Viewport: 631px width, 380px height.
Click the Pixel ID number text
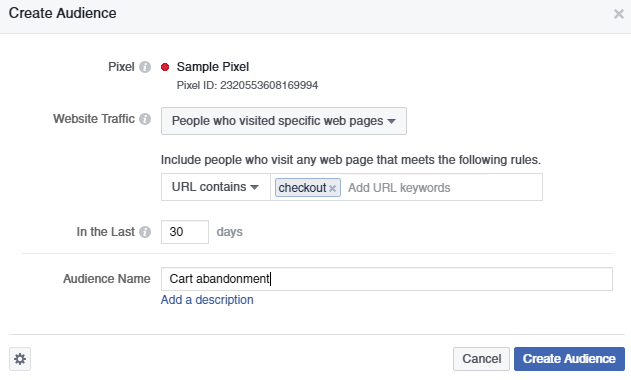(269, 85)
